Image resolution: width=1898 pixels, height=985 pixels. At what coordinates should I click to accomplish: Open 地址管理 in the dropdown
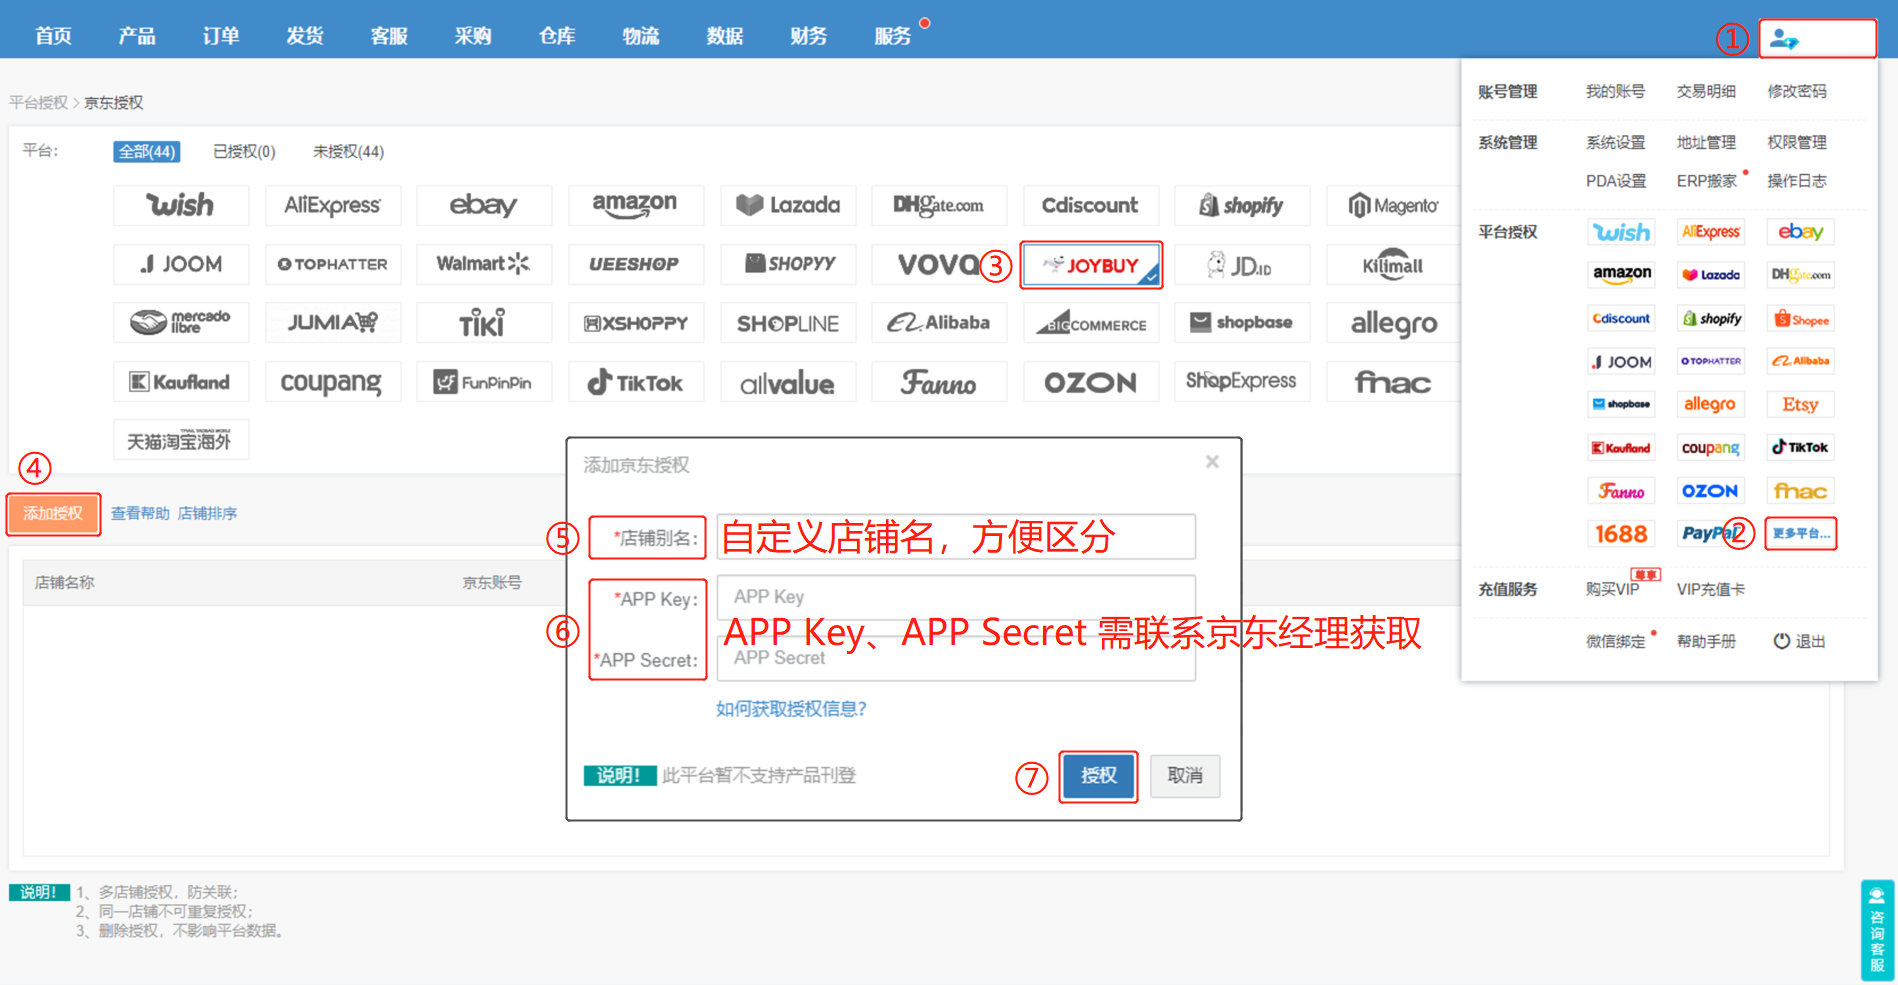1706,143
